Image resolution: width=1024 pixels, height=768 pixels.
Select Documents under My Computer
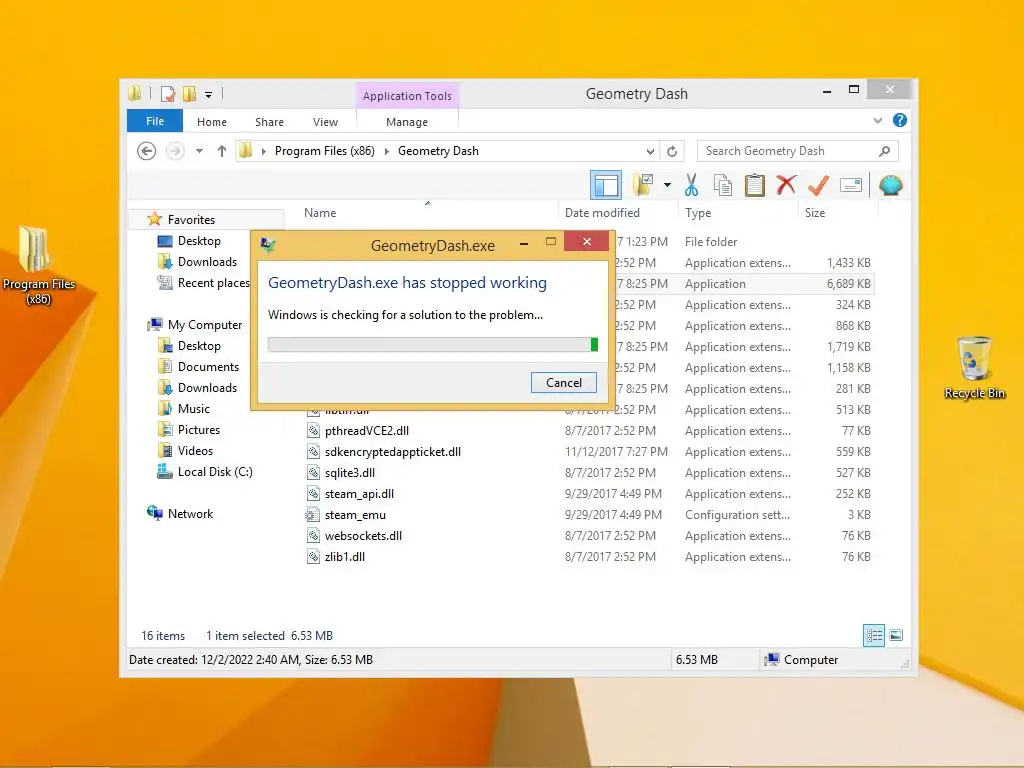tap(208, 367)
